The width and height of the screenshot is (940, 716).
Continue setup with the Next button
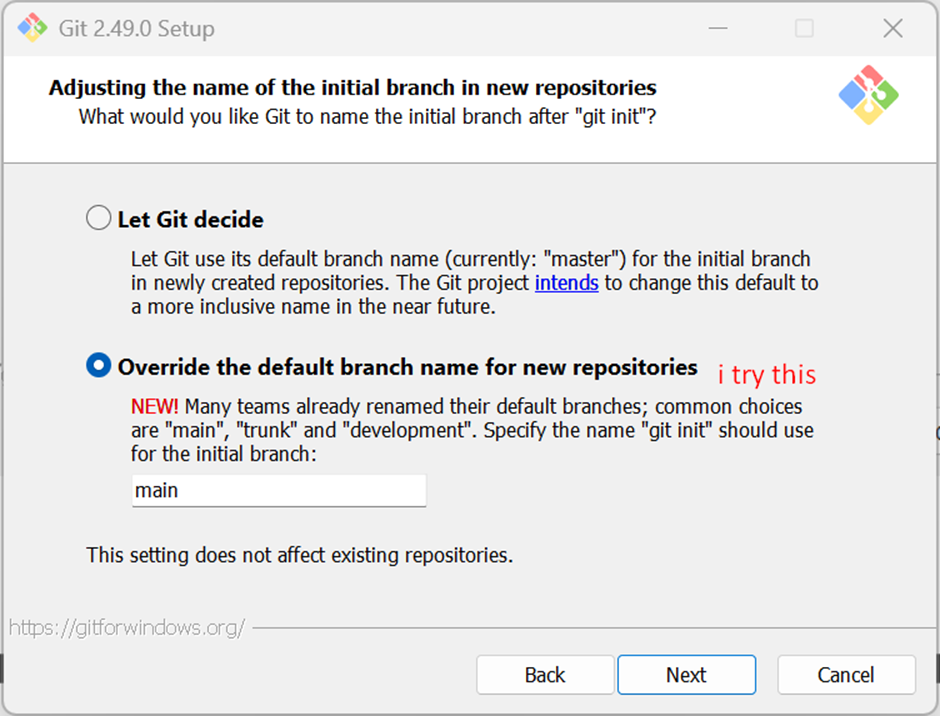686,675
